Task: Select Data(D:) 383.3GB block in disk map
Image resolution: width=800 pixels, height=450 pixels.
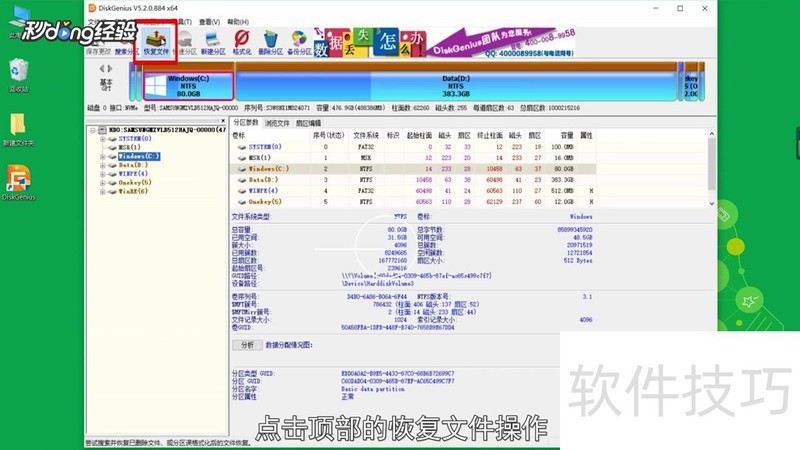Action: coord(456,86)
